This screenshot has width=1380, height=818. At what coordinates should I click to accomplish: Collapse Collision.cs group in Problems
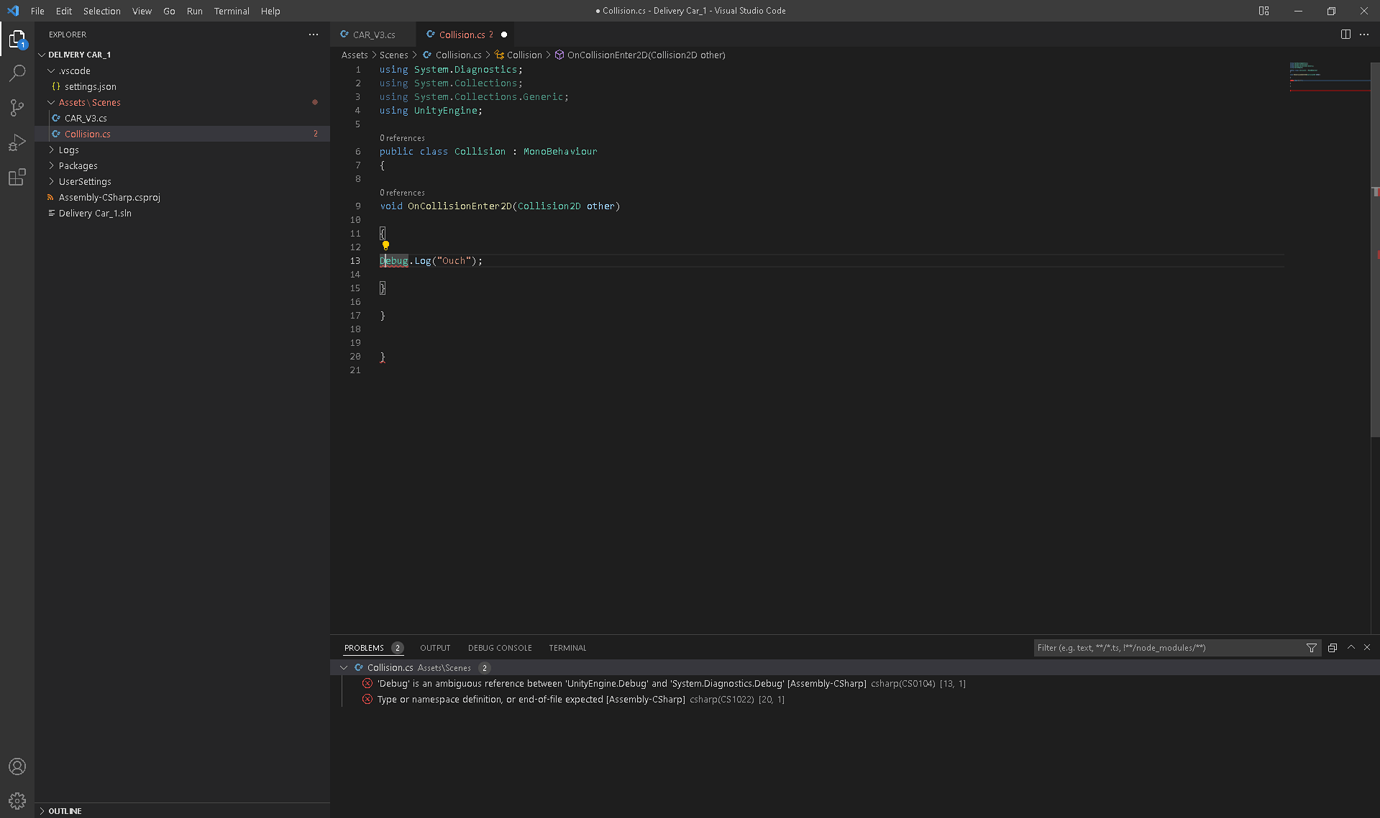[x=344, y=668]
